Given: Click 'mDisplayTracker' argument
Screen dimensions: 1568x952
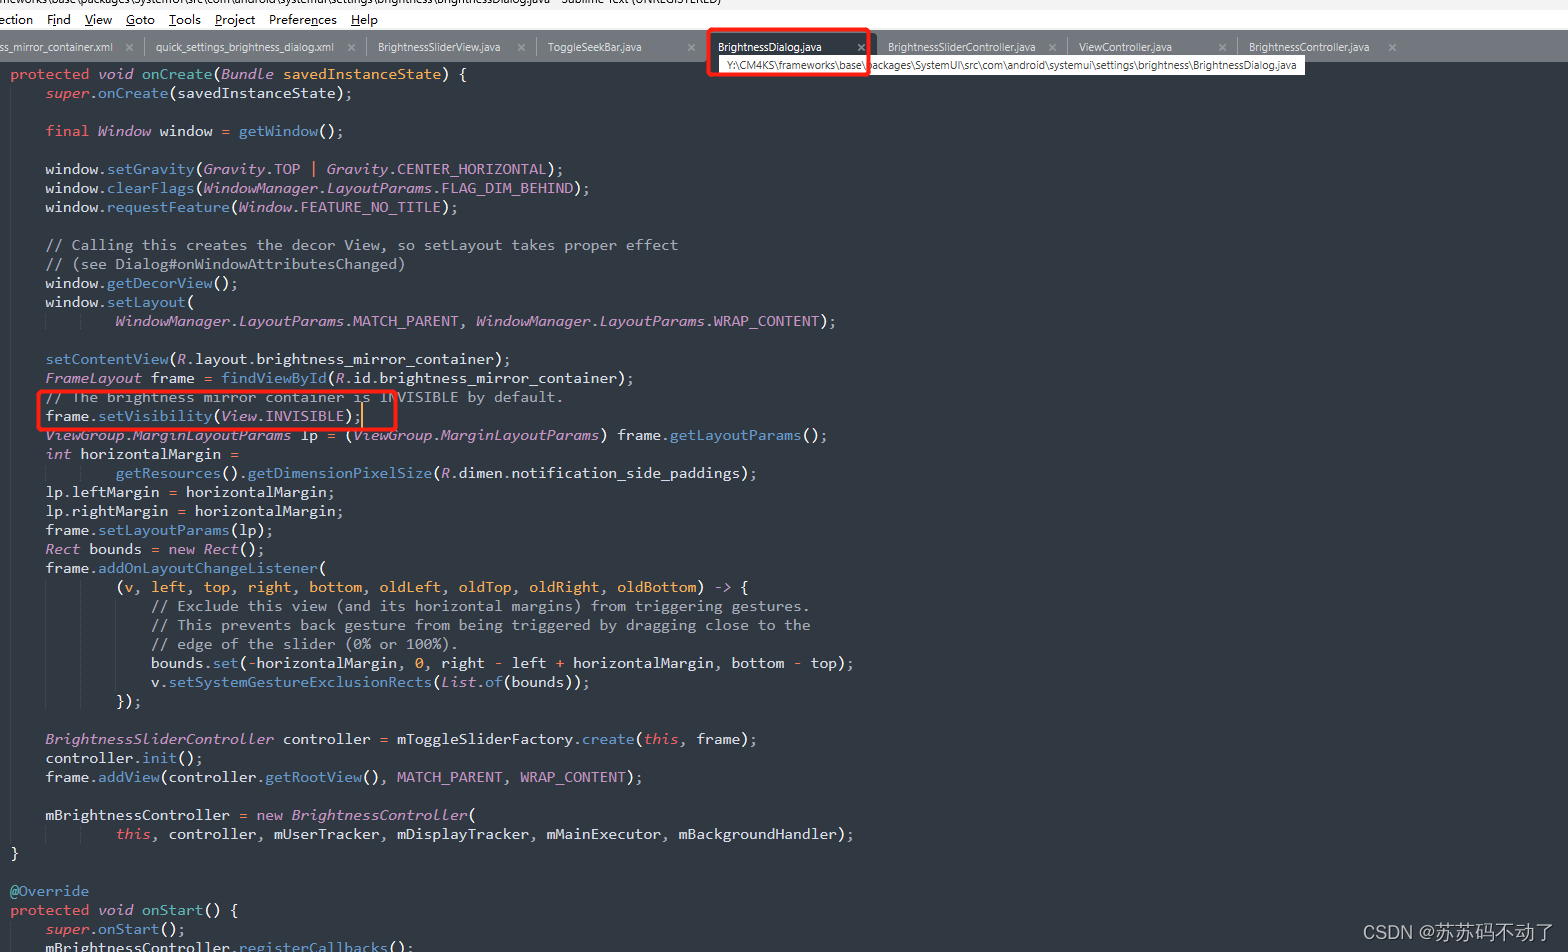Looking at the screenshot, I should pos(463,834).
